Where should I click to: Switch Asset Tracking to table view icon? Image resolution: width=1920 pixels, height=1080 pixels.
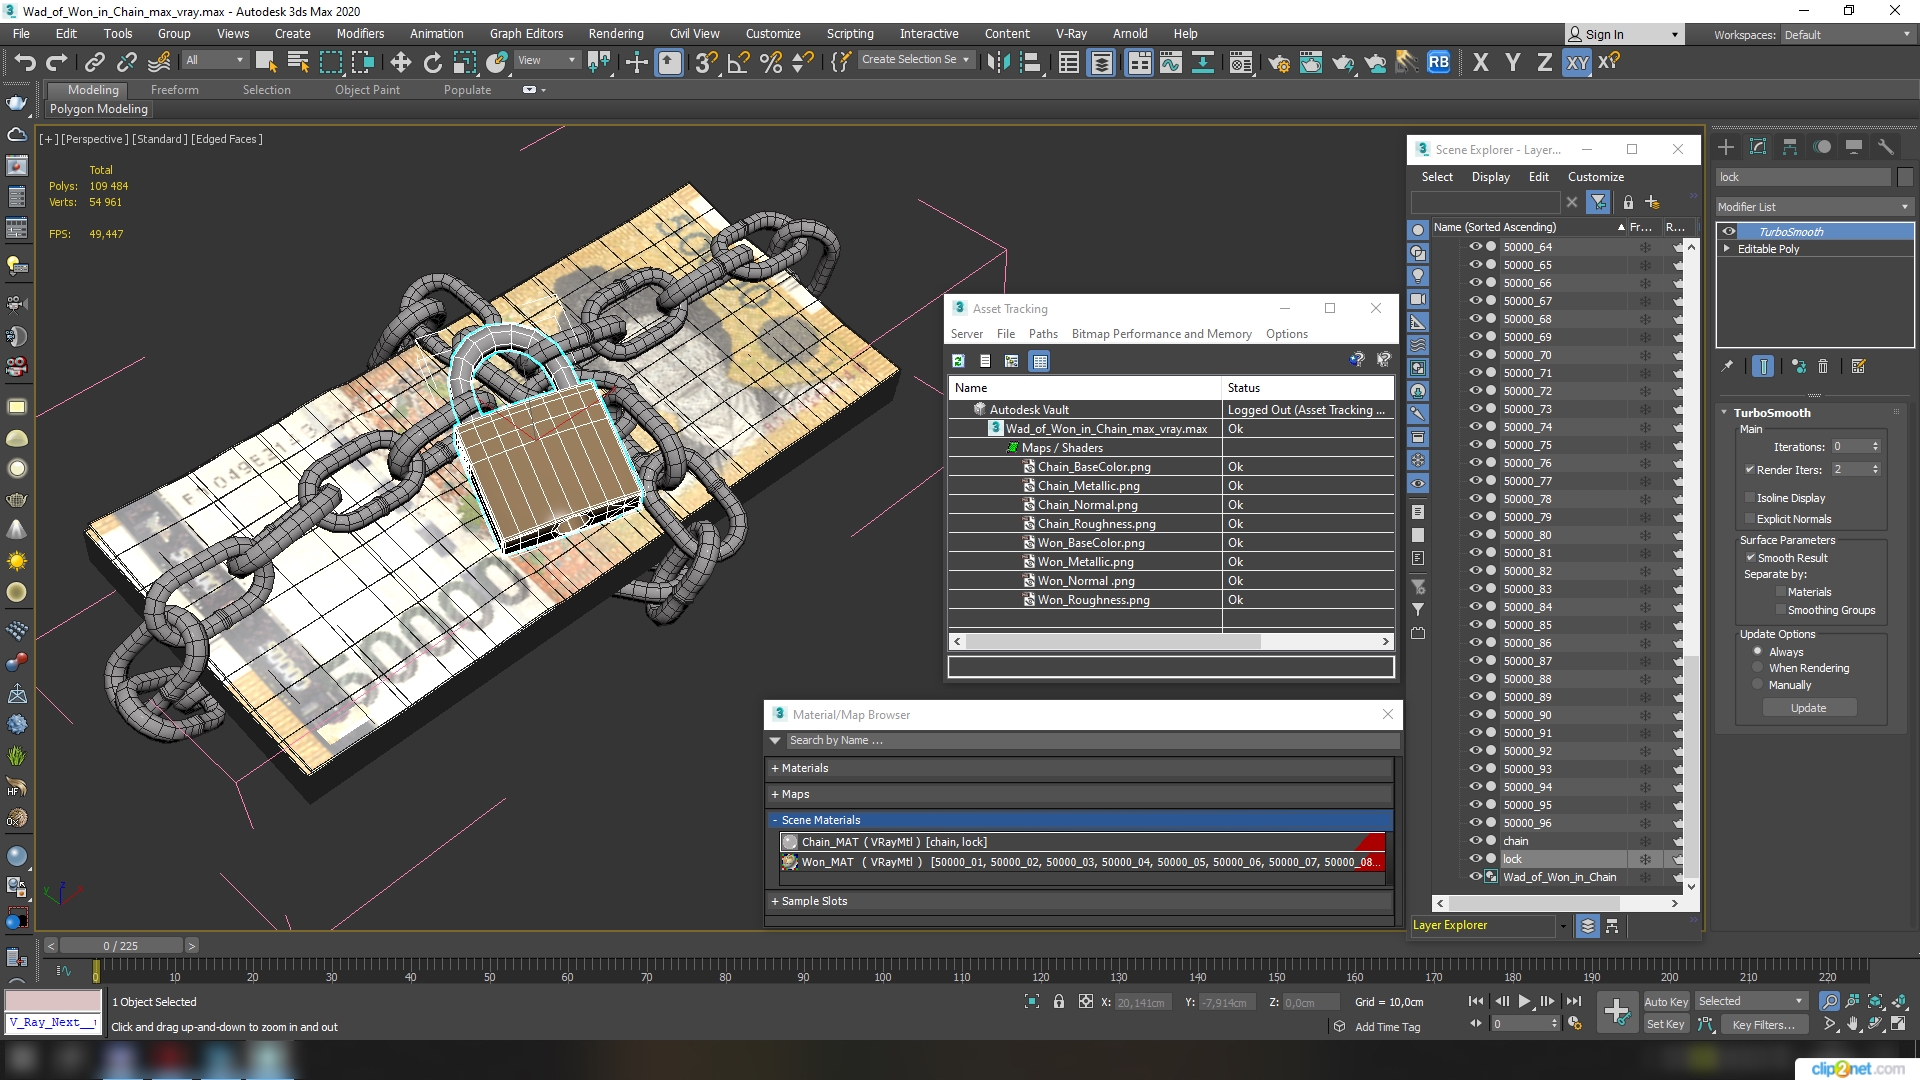(1040, 361)
